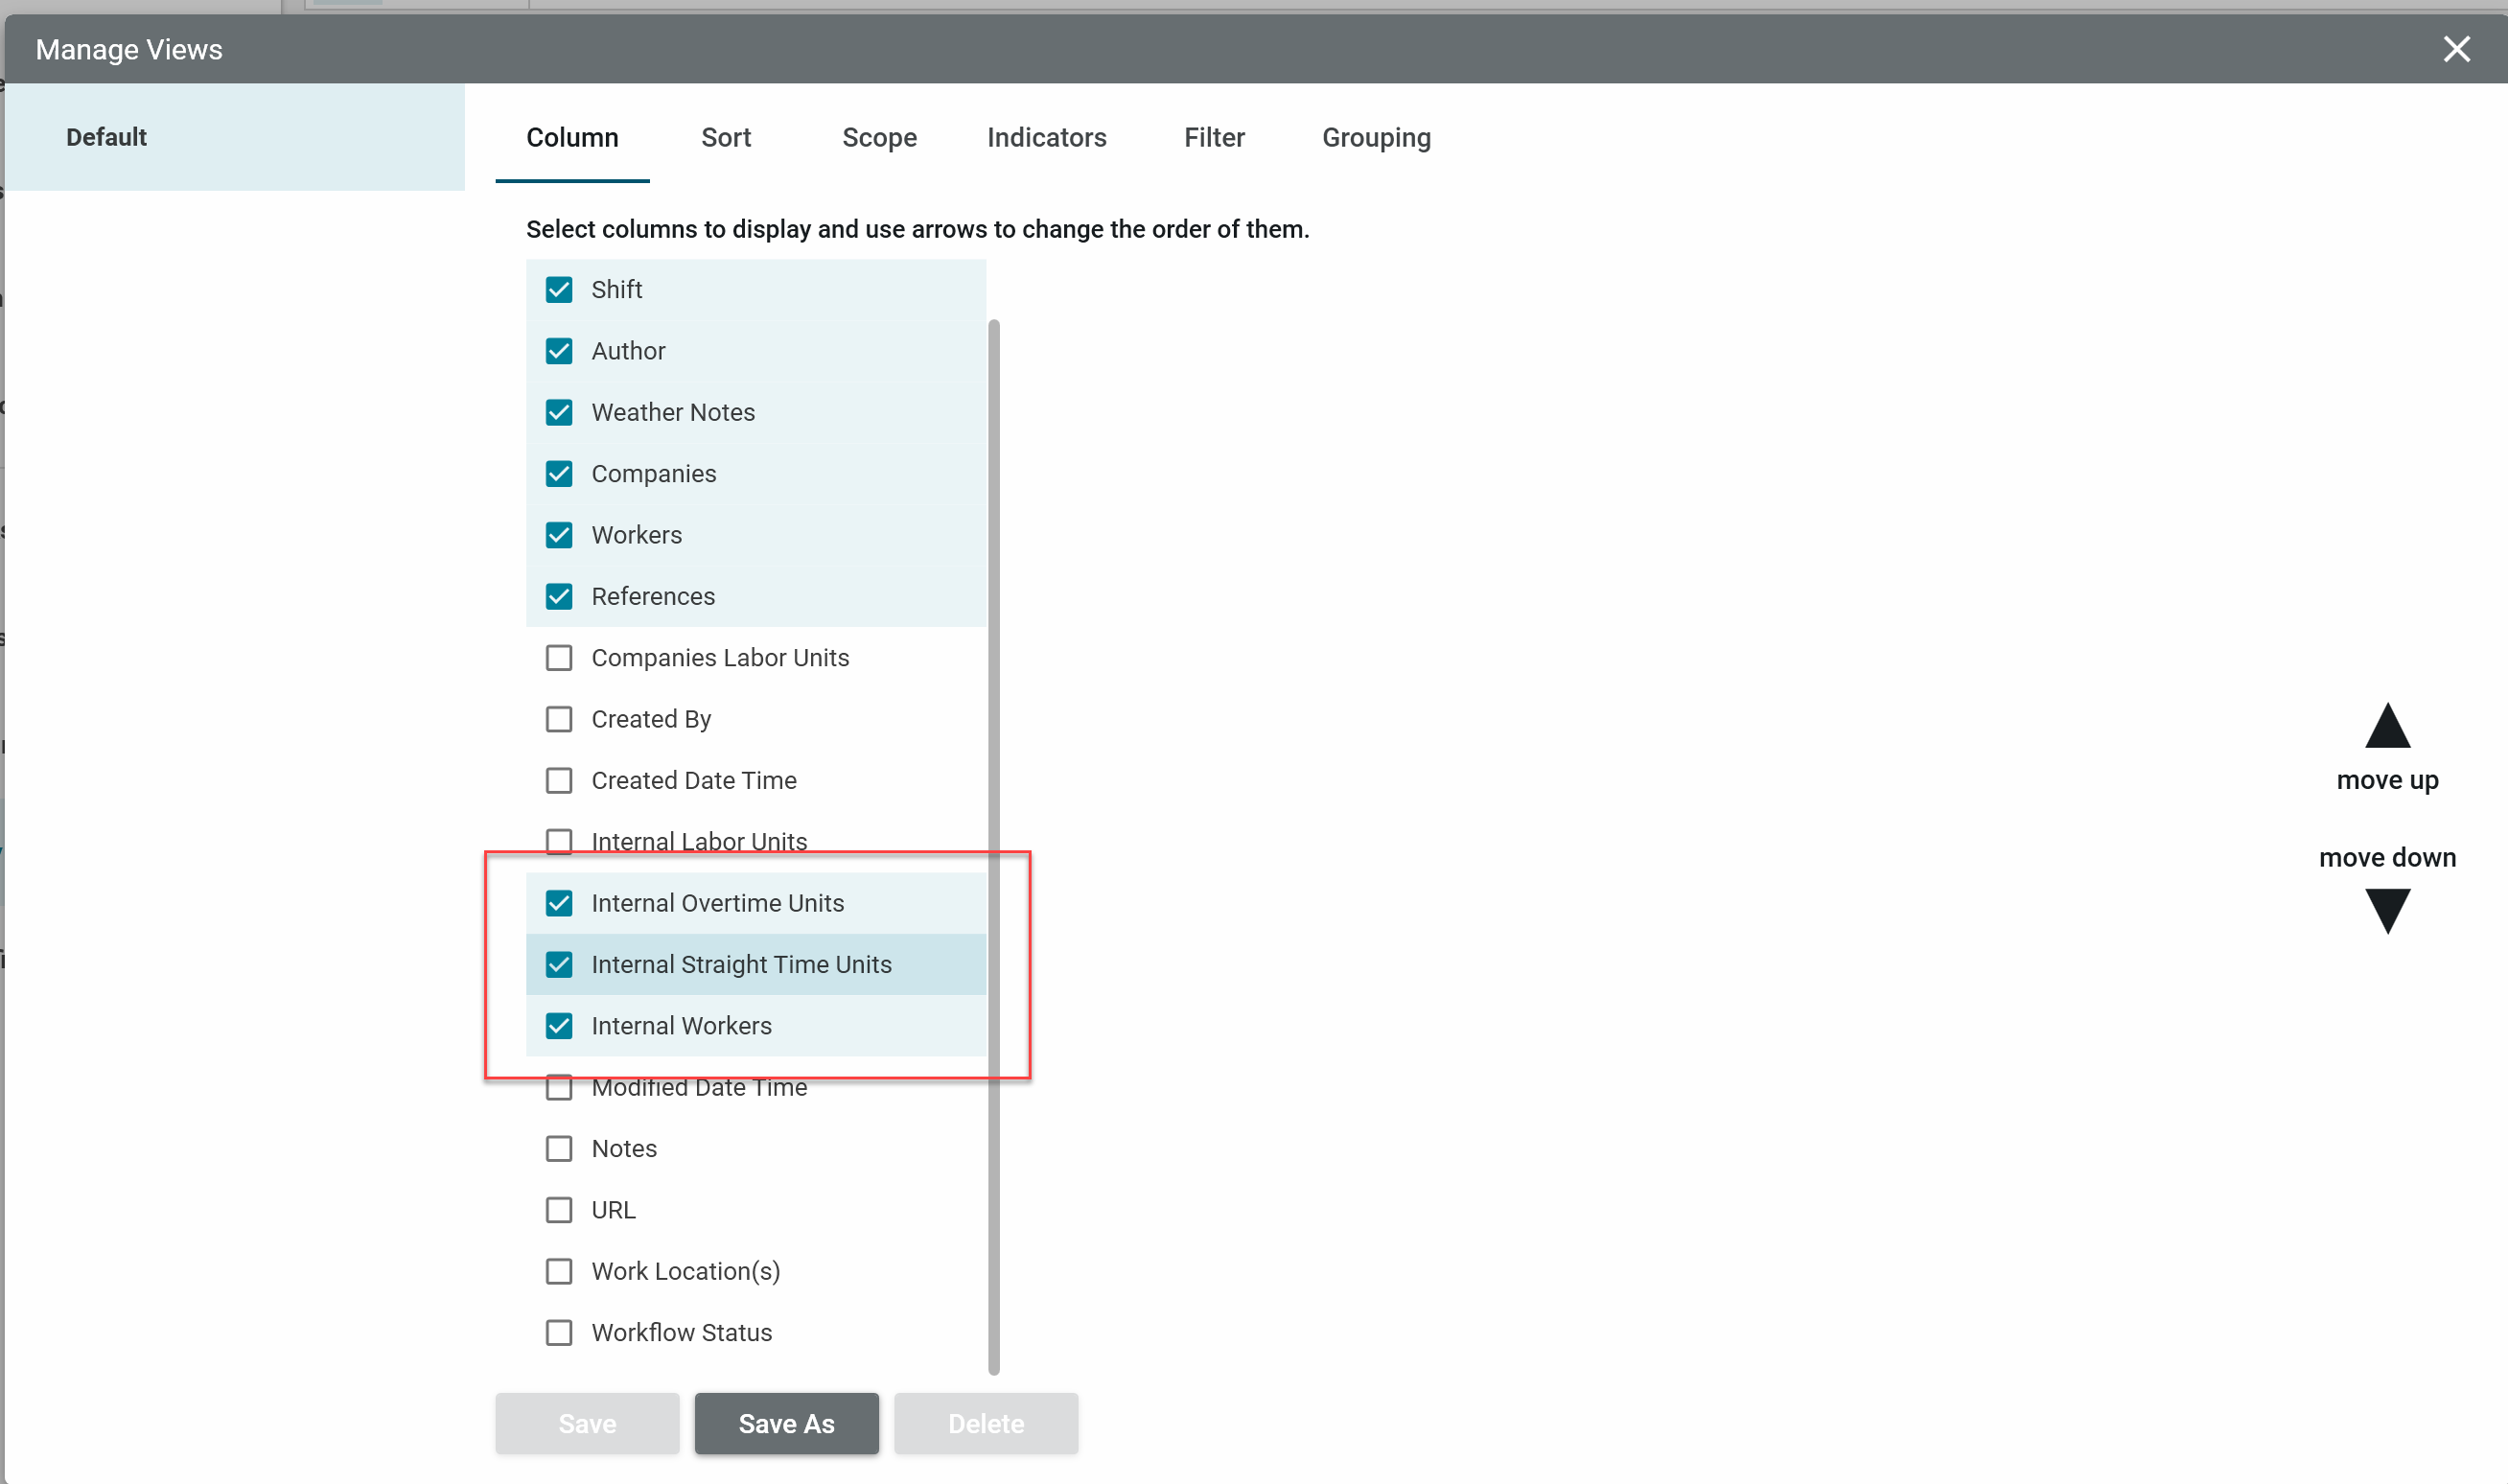Switch to the Sort tab
Image resolution: width=2508 pixels, height=1484 pixels.
pyautogui.click(x=725, y=137)
